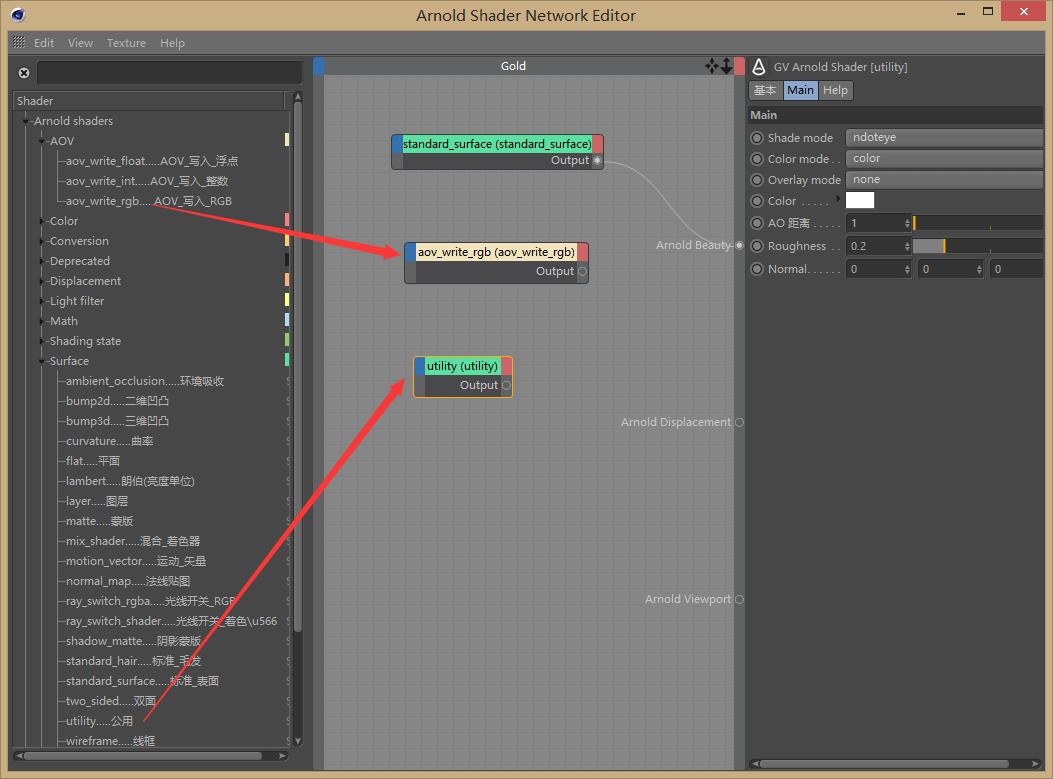Open the Edit menu

(x=44, y=43)
